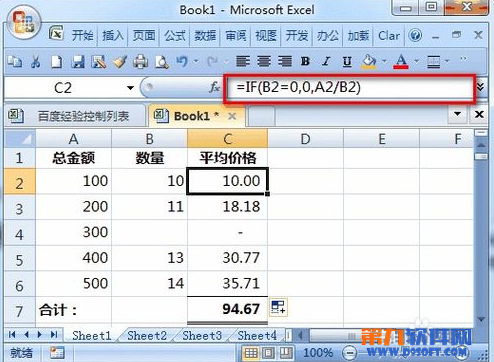Image resolution: width=494 pixels, height=362 pixels.
Task: Click the Save floppy disk icon
Action: pyautogui.click(x=78, y=62)
